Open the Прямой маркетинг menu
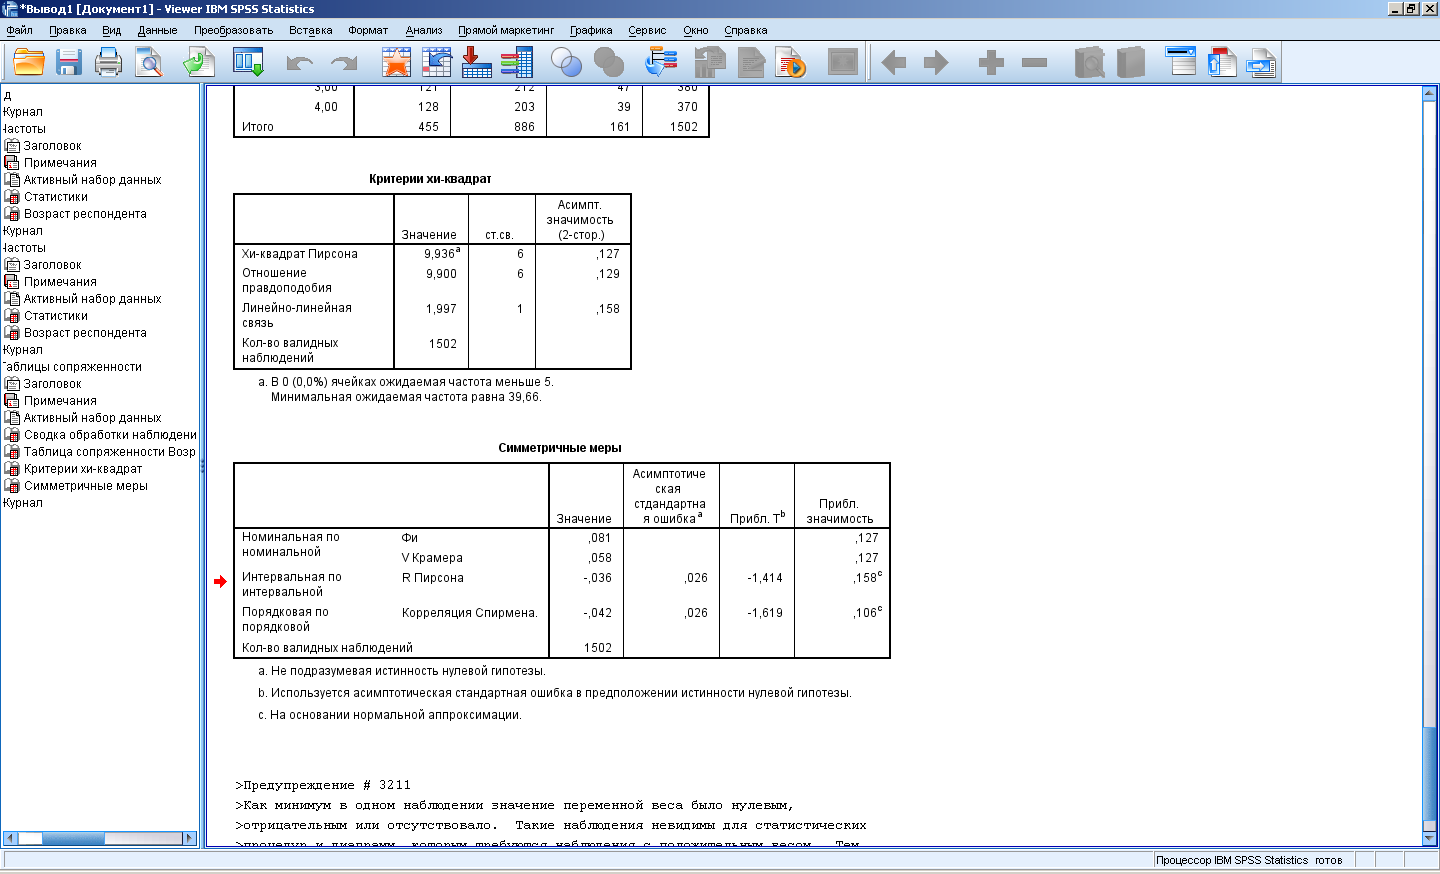Image resolution: width=1440 pixels, height=874 pixels. coord(506,30)
